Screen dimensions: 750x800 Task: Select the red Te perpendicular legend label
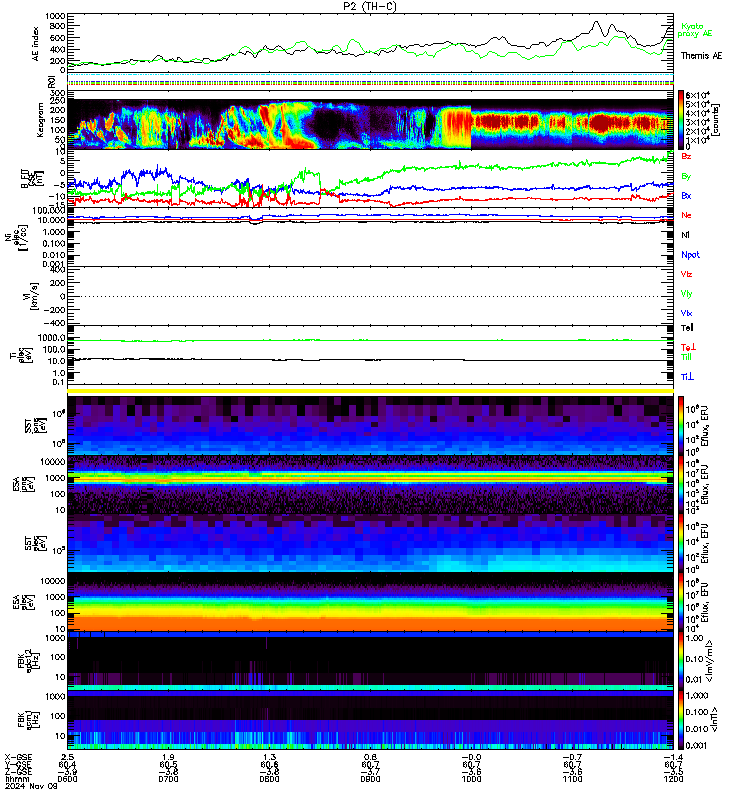[688, 347]
